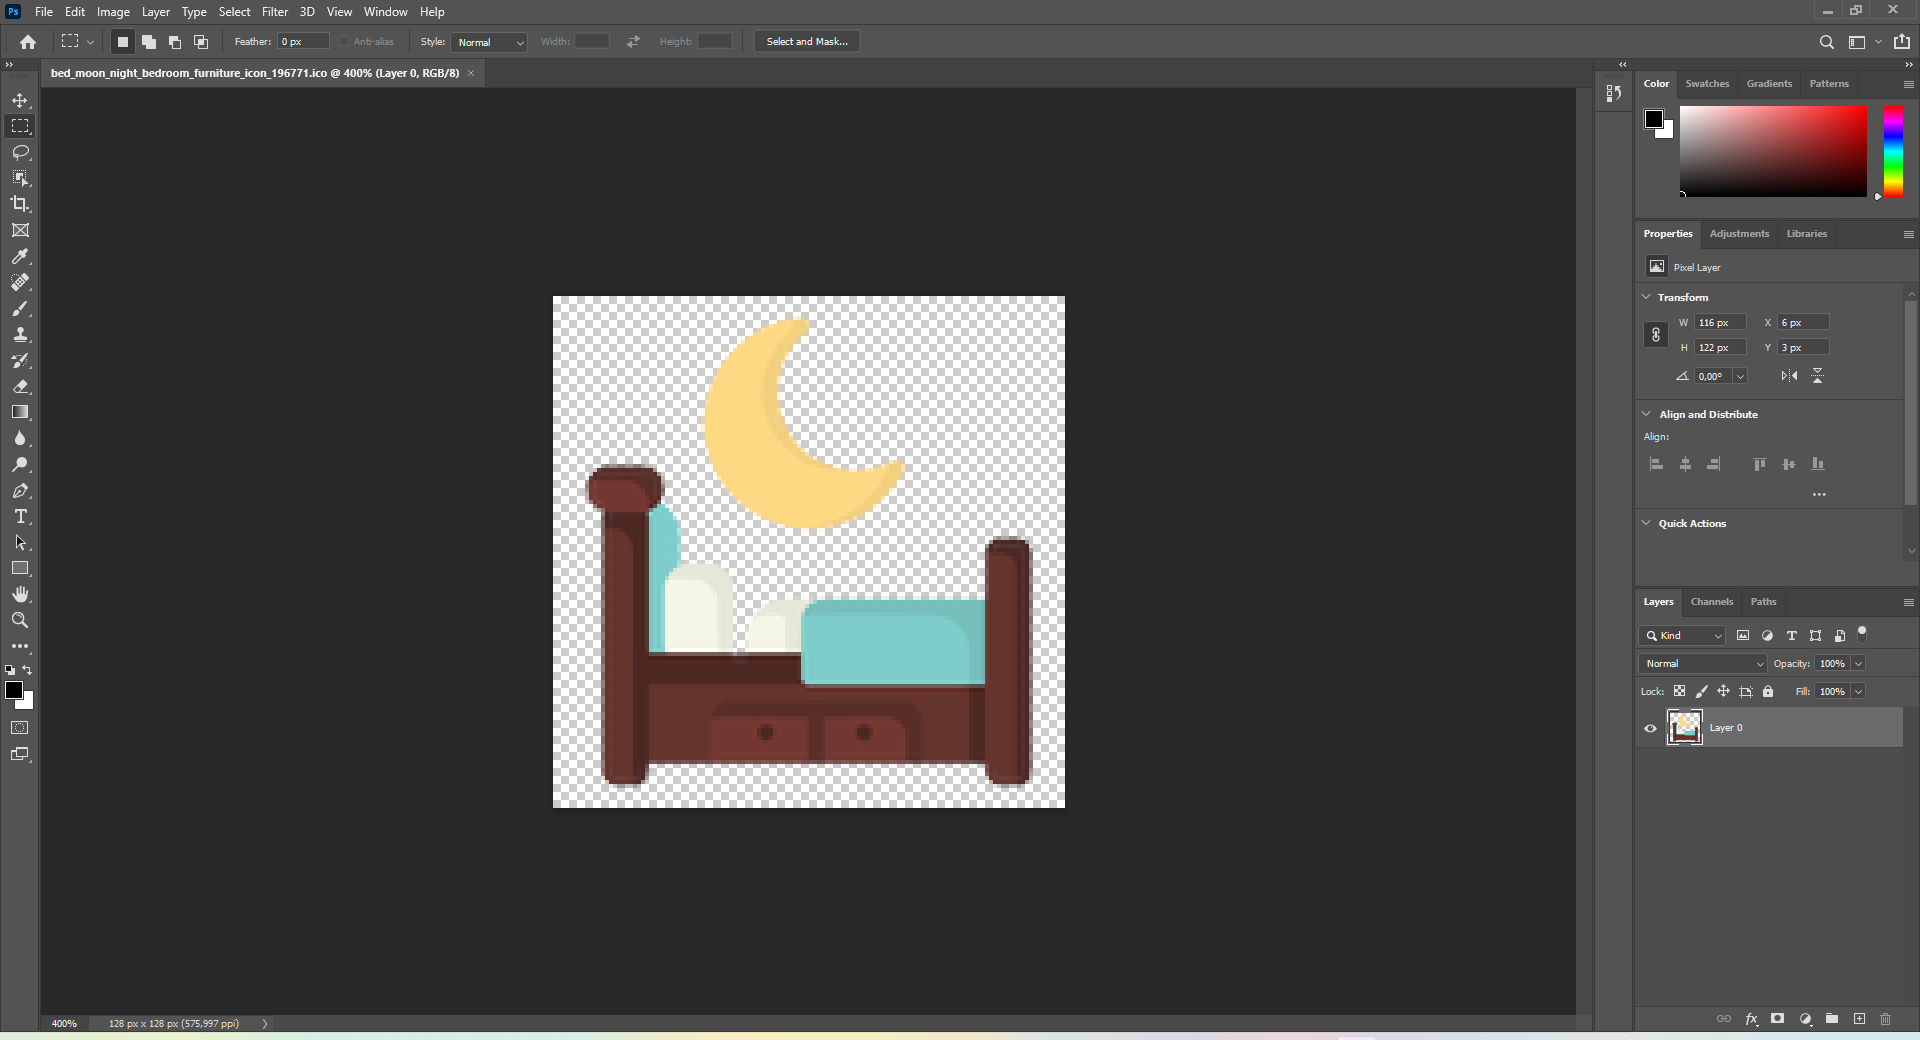The height and width of the screenshot is (1040, 1920).
Task: Switch to the Adjustments tab
Action: [1739, 234]
